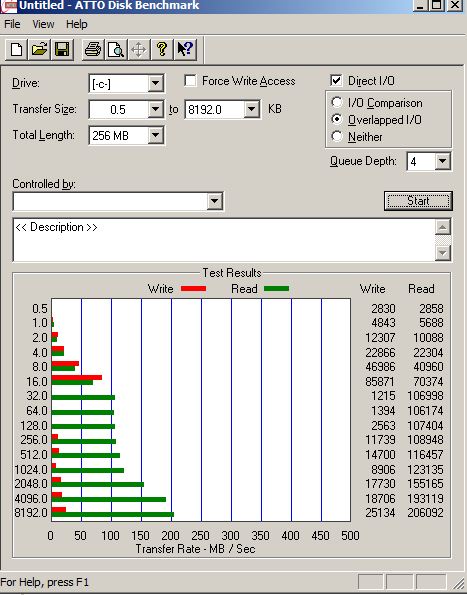Expand the Controlled by dropdown
This screenshot has height=595, width=467.
pos(214,201)
